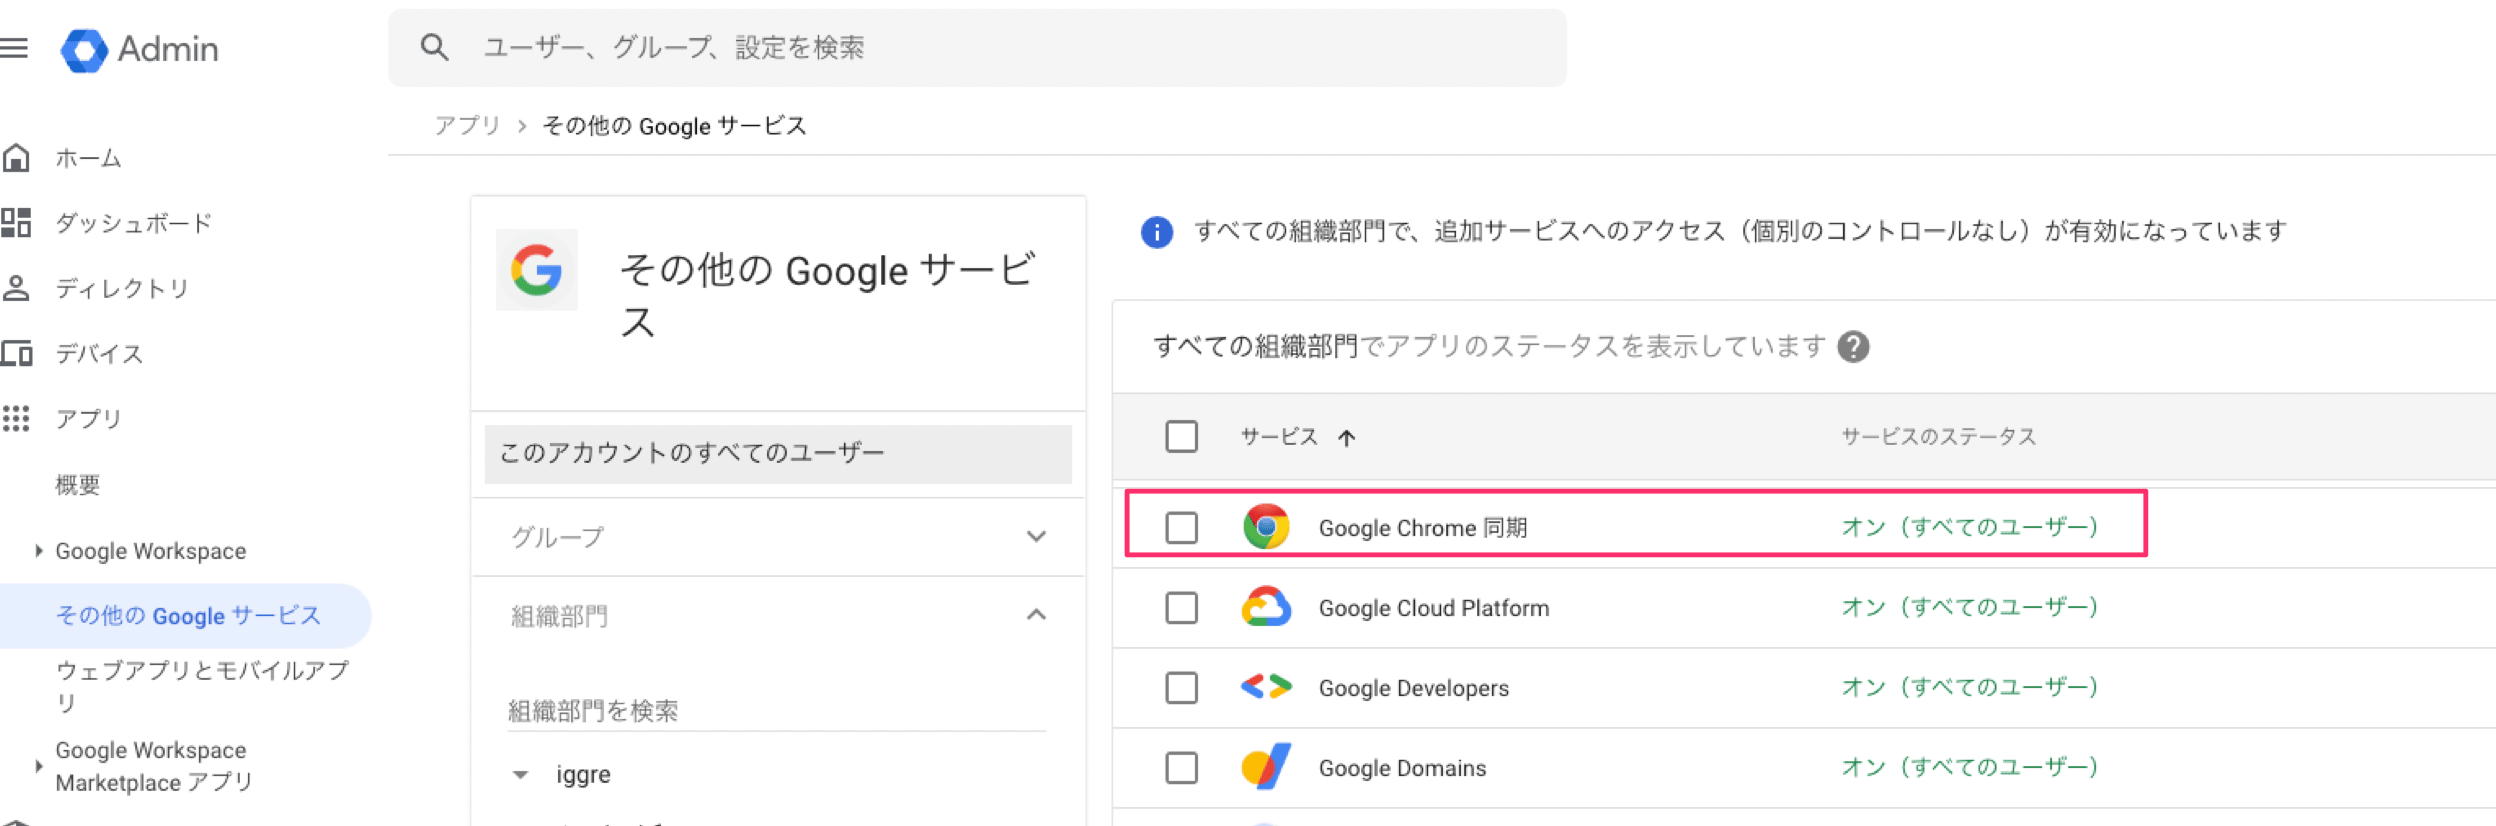
Task: Click the サービスのステータス column header
Action: (x=1938, y=437)
